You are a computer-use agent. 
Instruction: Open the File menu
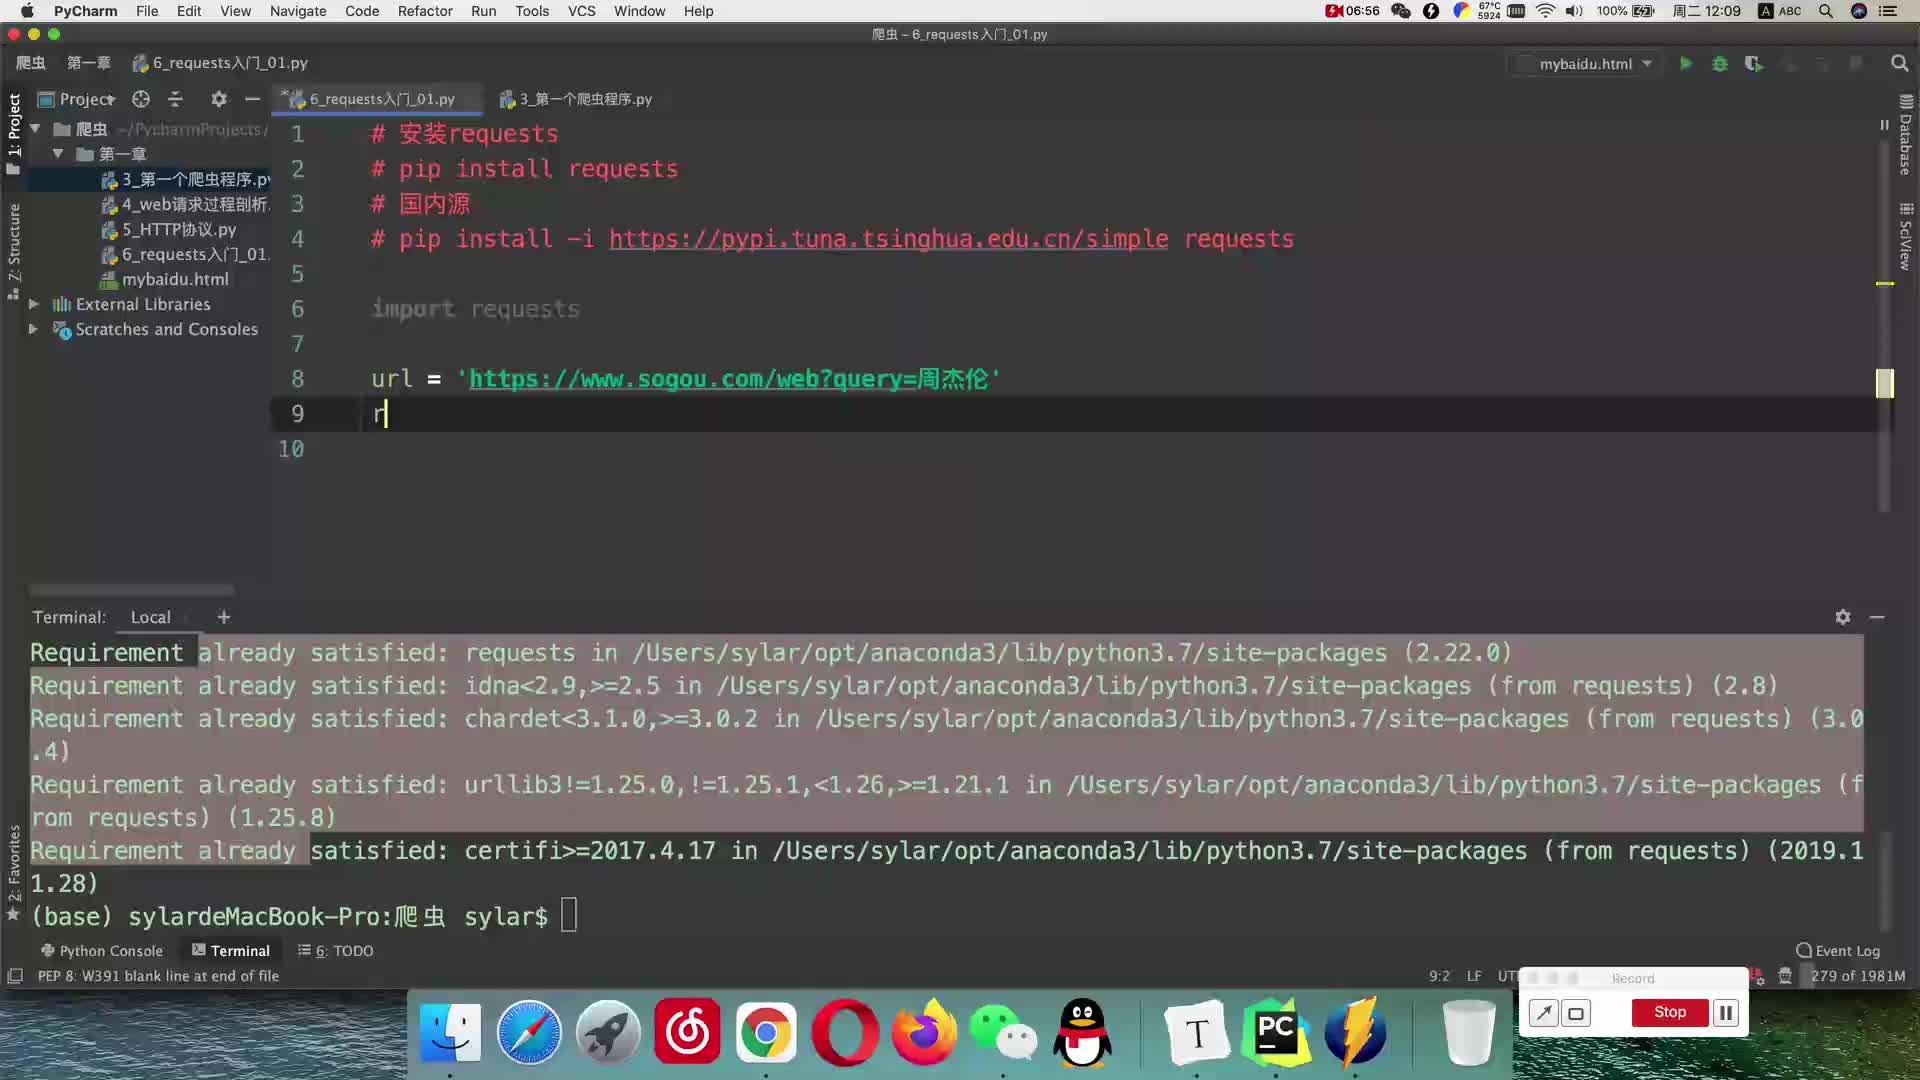(x=147, y=11)
